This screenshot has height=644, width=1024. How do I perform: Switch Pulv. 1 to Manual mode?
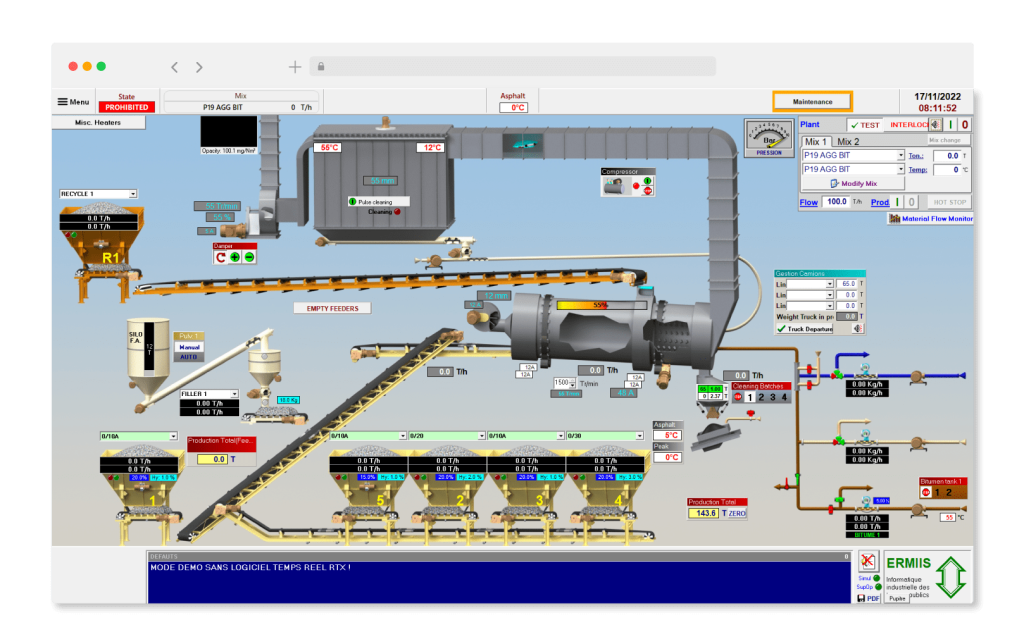190,347
